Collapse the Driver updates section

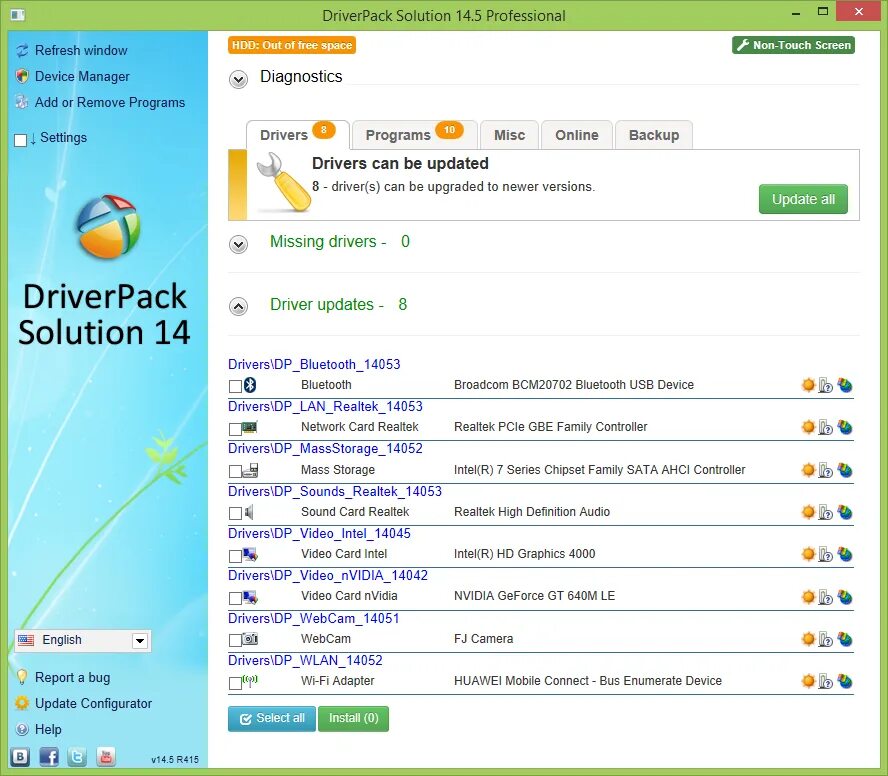pyautogui.click(x=238, y=306)
